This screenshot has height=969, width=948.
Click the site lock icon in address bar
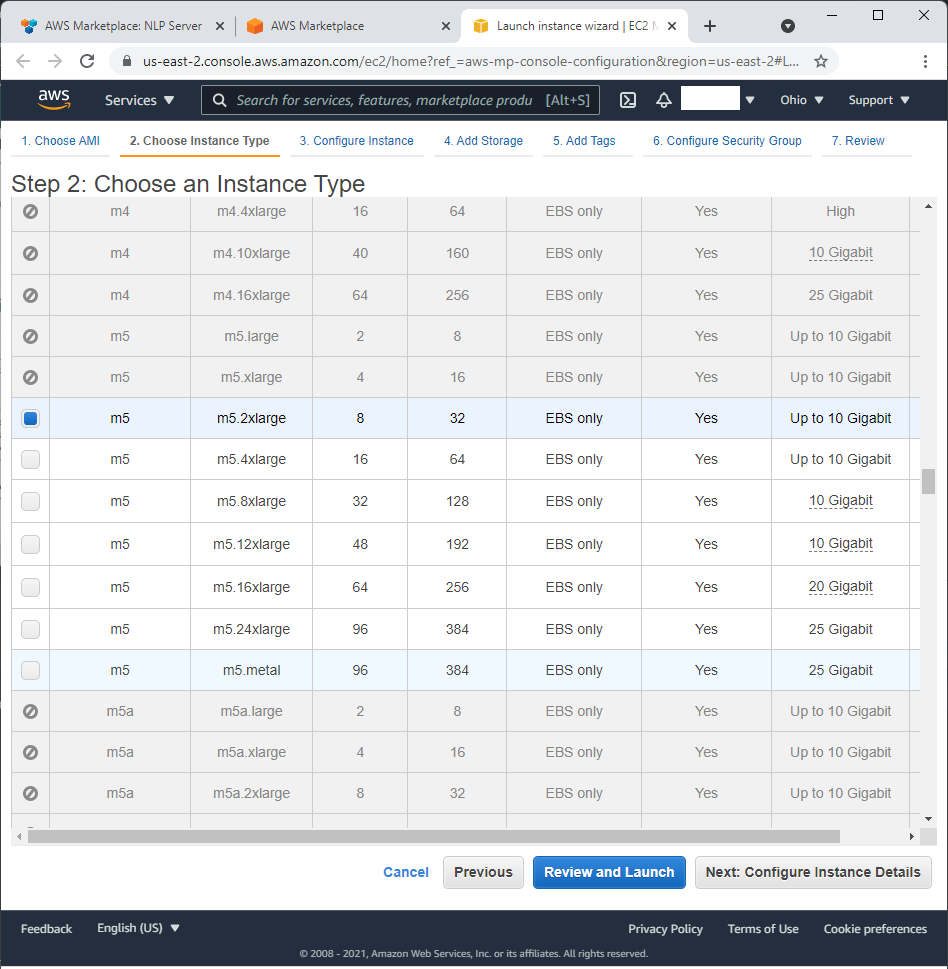[x=127, y=61]
